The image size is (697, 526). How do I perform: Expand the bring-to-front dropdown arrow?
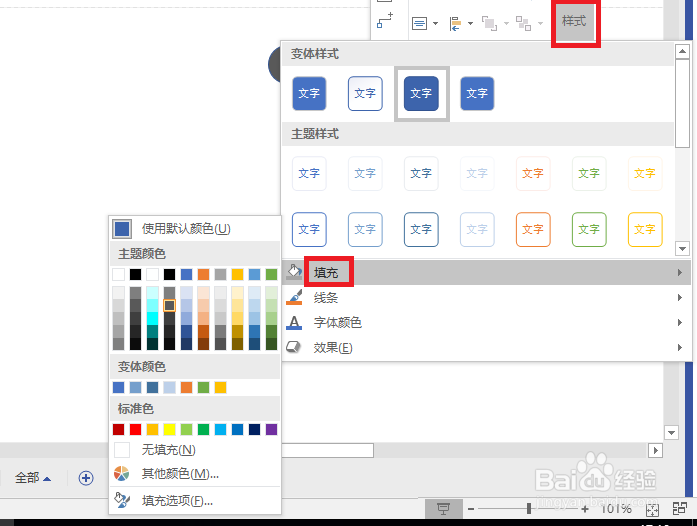(x=506, y=24)
